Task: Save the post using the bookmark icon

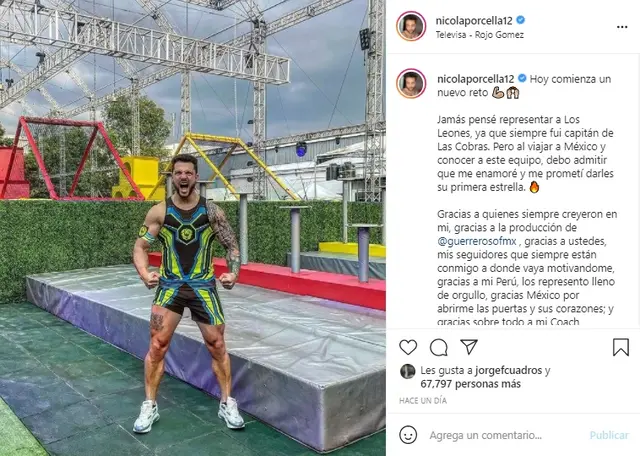Action: coord(620,347)
